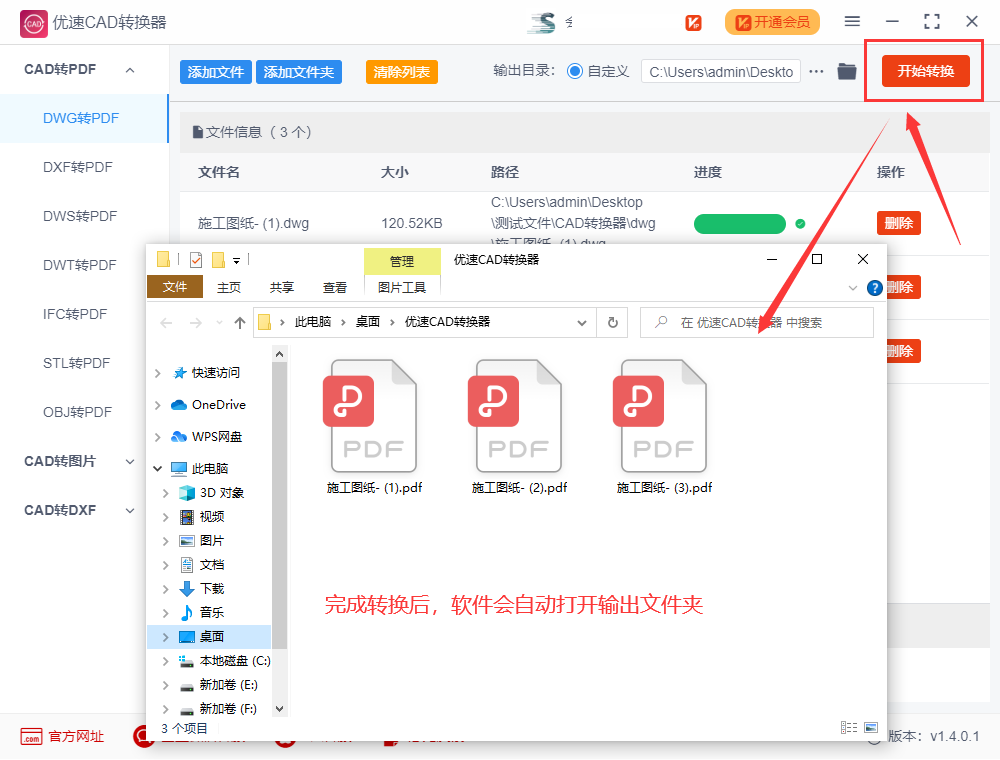Collapse 此电脑 tree chevron
The height and width of the screenshot is (760, 1000).
coord(158,469)
